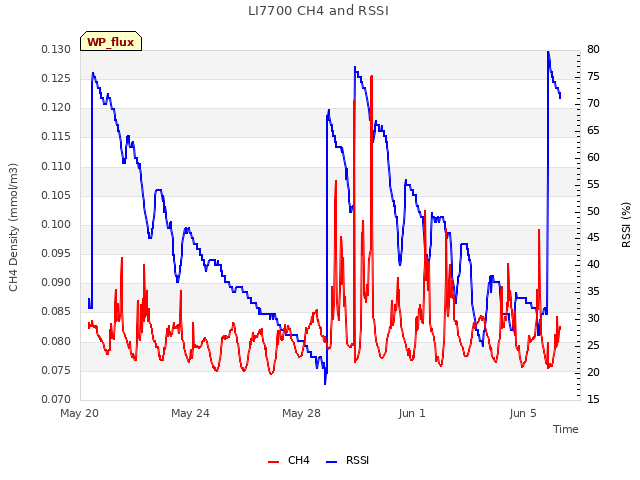Click the 0.070 left axis value
The height and width of the screenshot is (480, 640).
pyautogui.click(x=56, y=400)
